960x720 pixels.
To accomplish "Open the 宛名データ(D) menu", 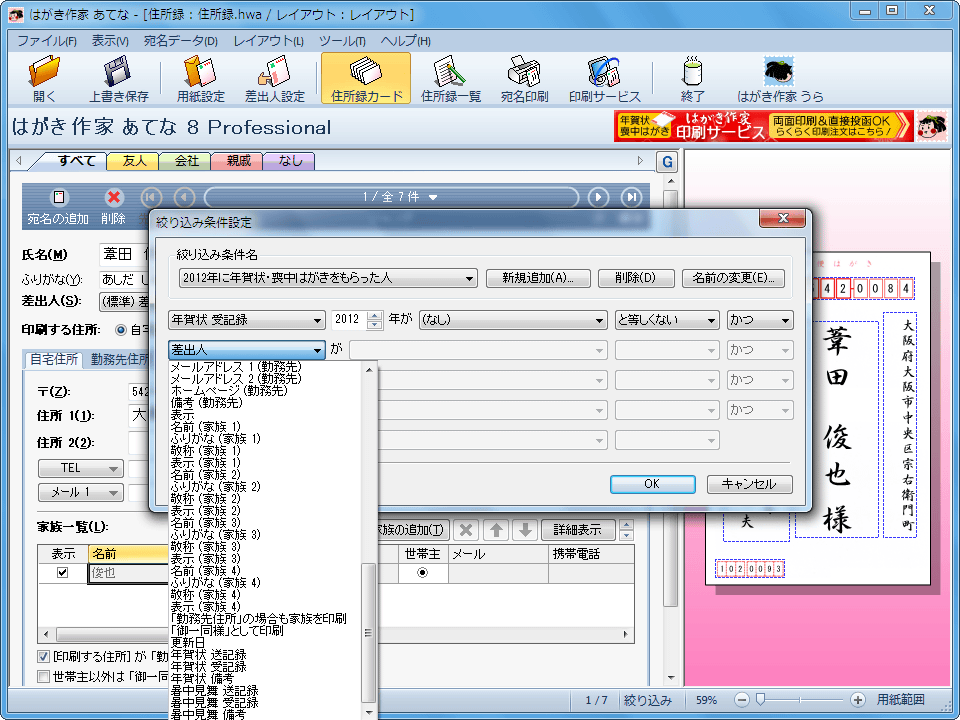I will [181, 41].
